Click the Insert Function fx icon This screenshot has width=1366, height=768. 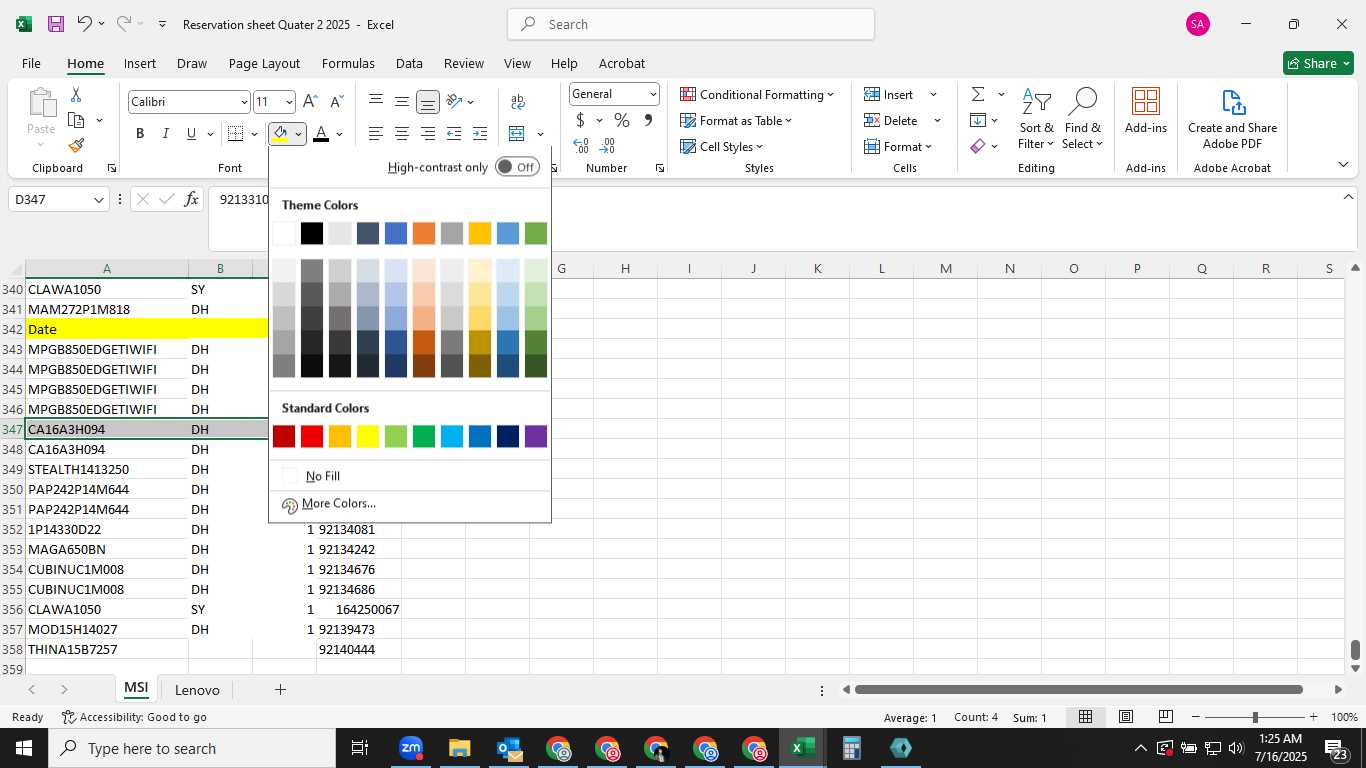click(192, 199)
